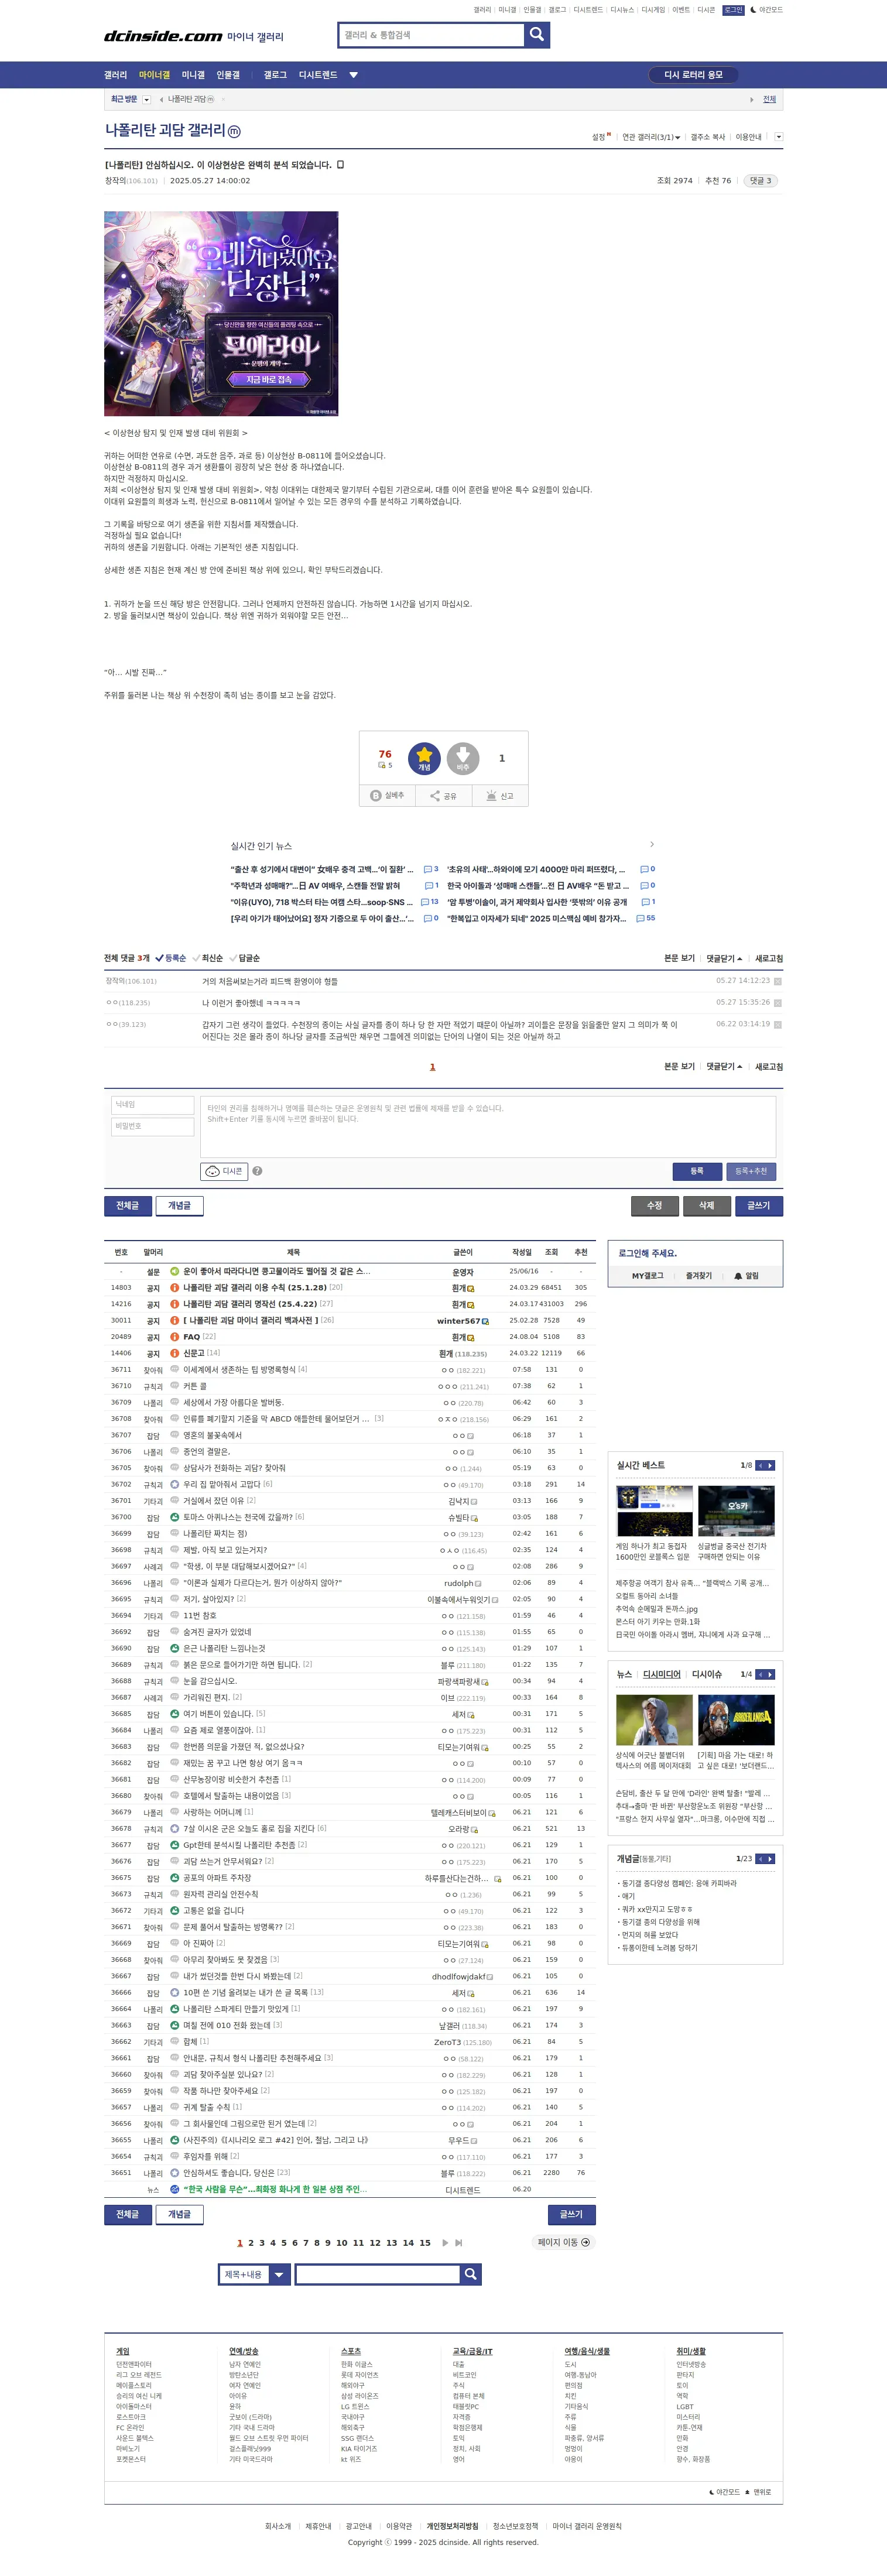Click the search magnifier icon in header
Screen dimensions: 887x2576
(x=537, y=35)
